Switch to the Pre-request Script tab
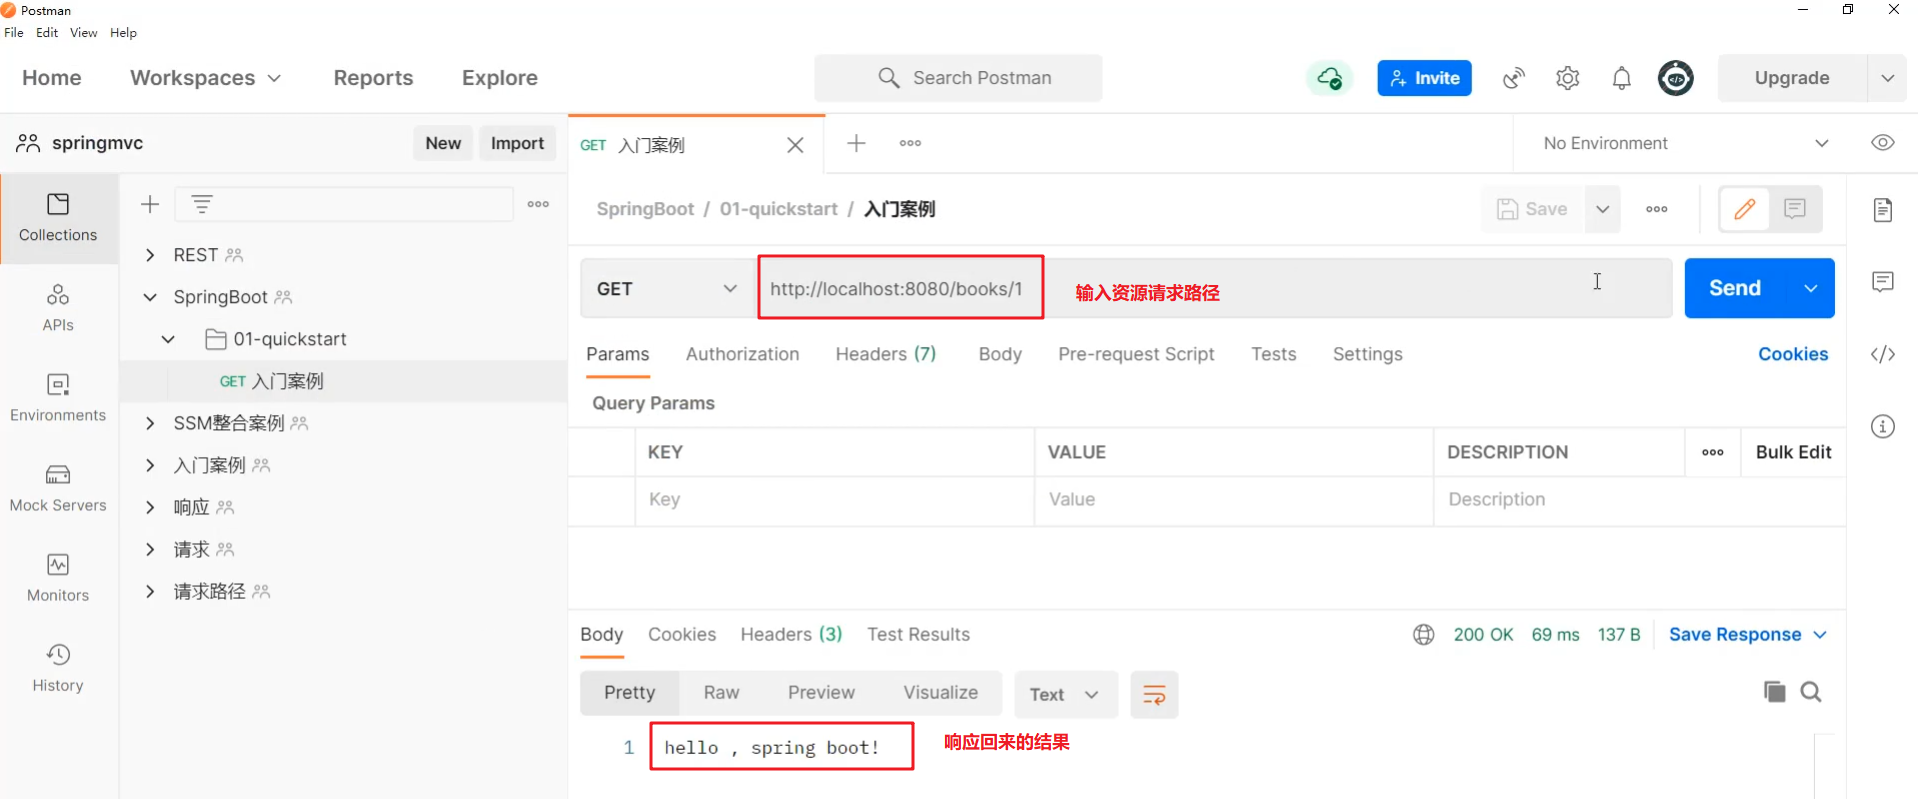Screen dimensions: 1918x799 1136,354
